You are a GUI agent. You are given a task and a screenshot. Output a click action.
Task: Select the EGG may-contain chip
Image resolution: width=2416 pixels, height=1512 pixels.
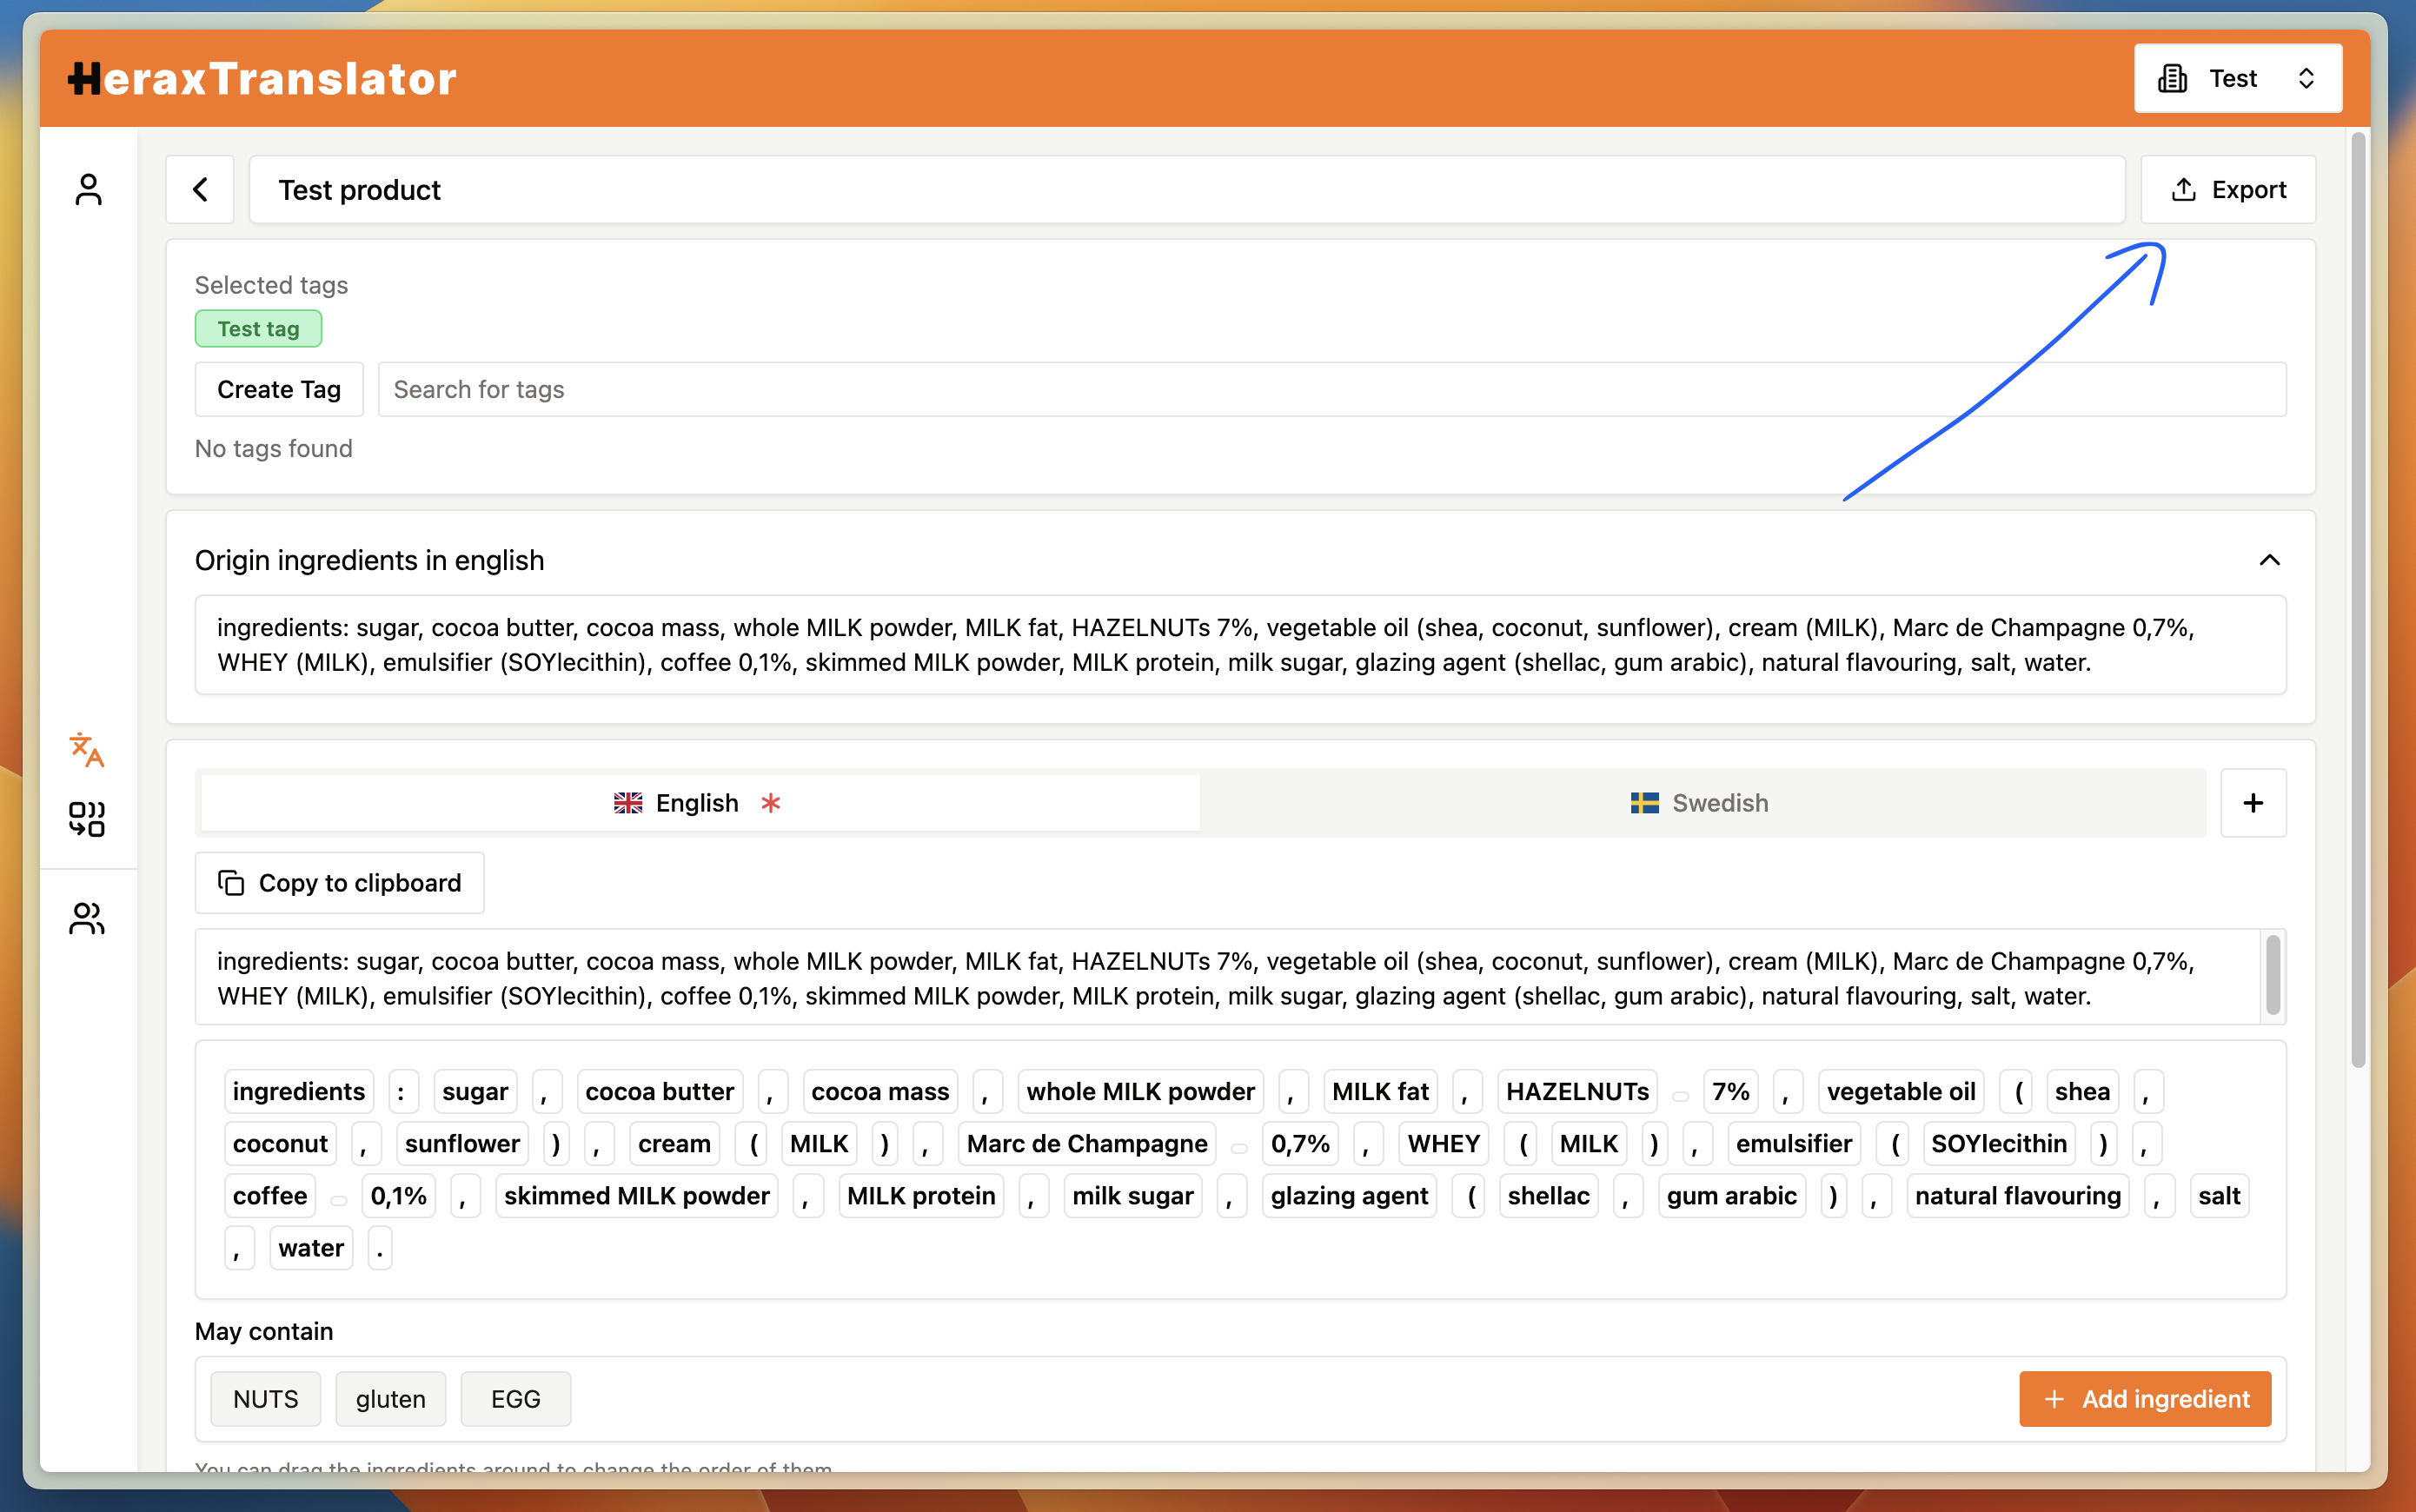[516, 1399]
